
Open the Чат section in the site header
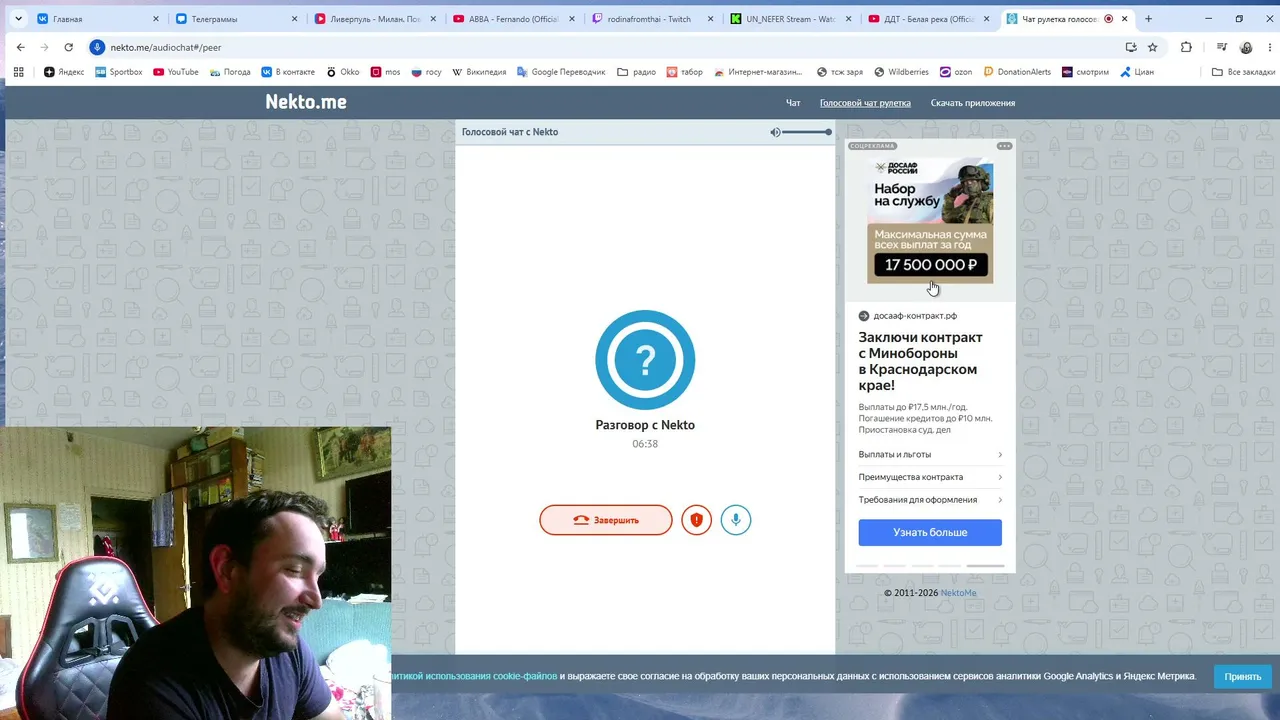(x=793, y=103)
